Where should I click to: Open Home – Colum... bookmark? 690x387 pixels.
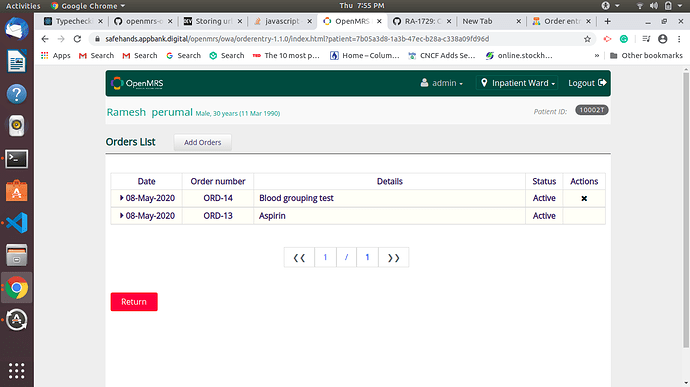point(365,55)
